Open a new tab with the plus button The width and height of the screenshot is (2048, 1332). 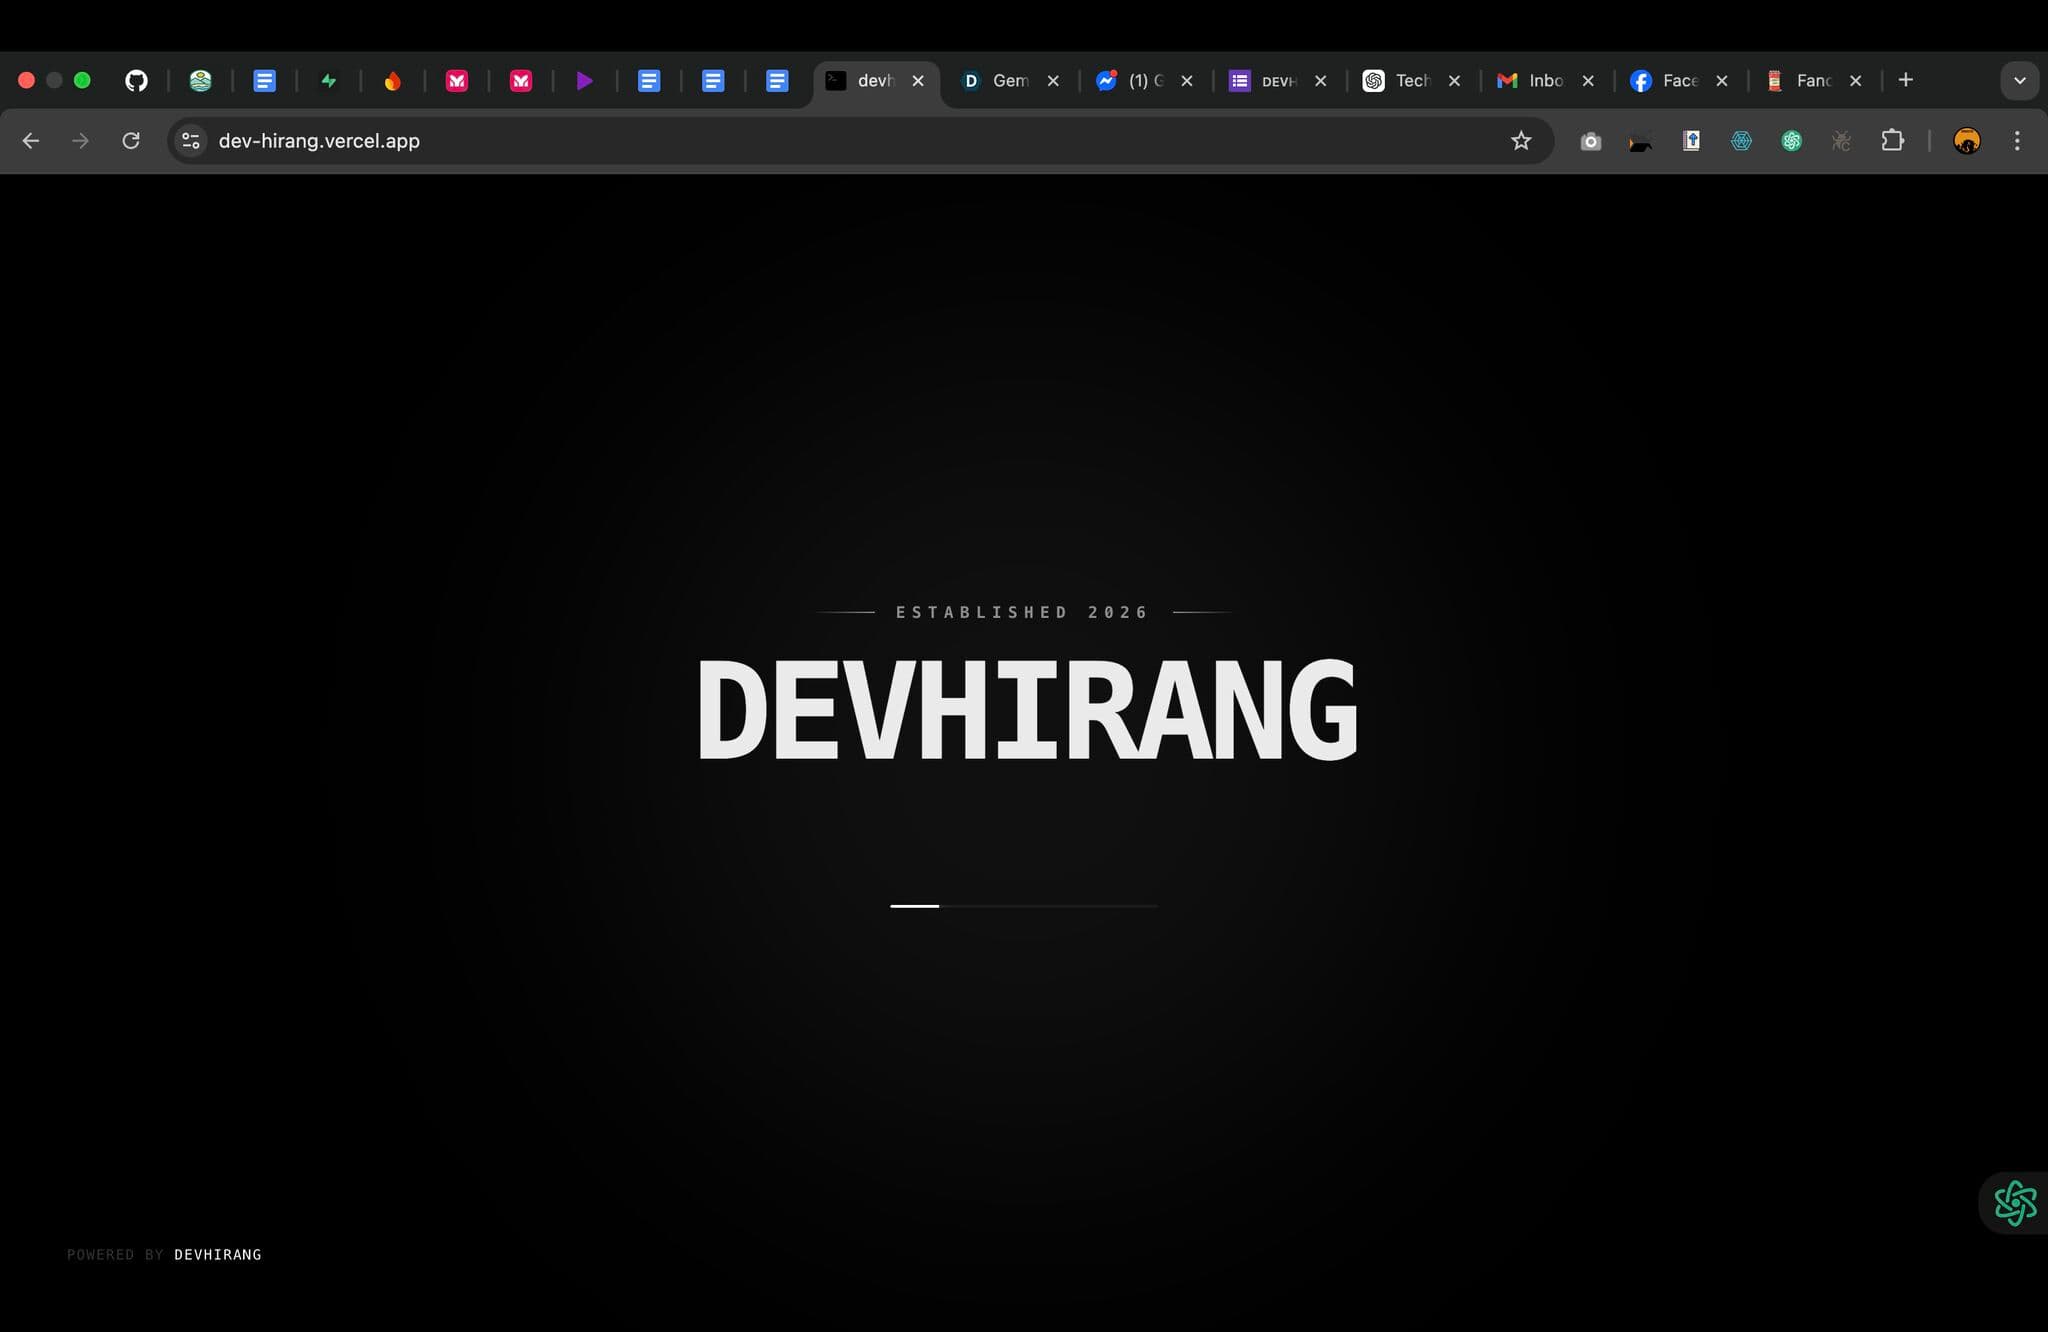(1906, 80)
